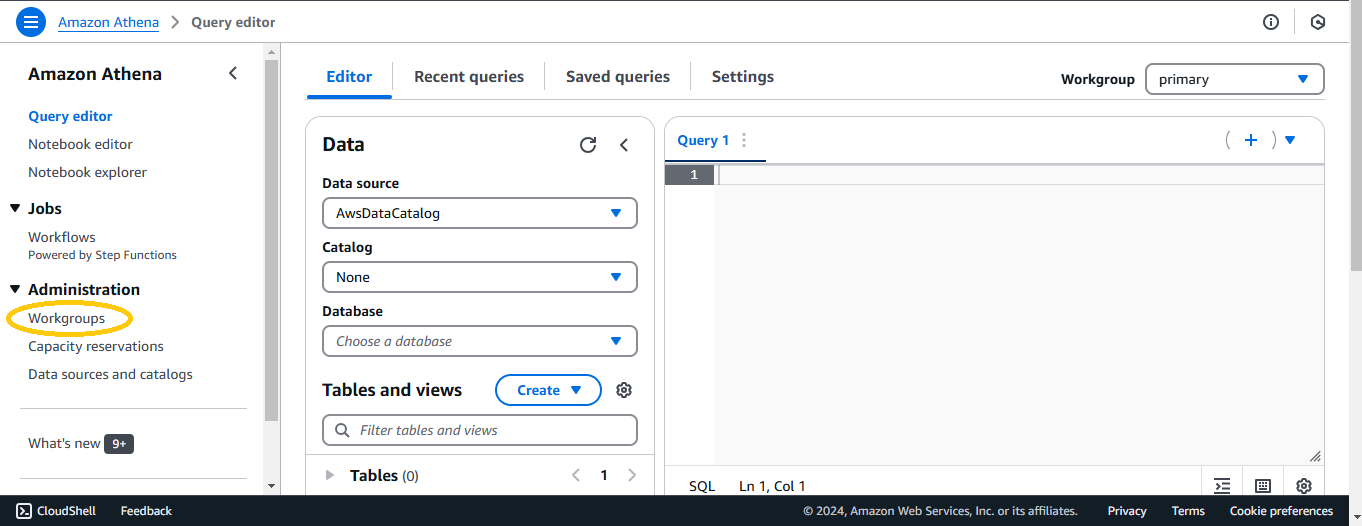1362x526 pixels.
Task: Click the hexagon settings icon in header
Action: point(1318,22)
